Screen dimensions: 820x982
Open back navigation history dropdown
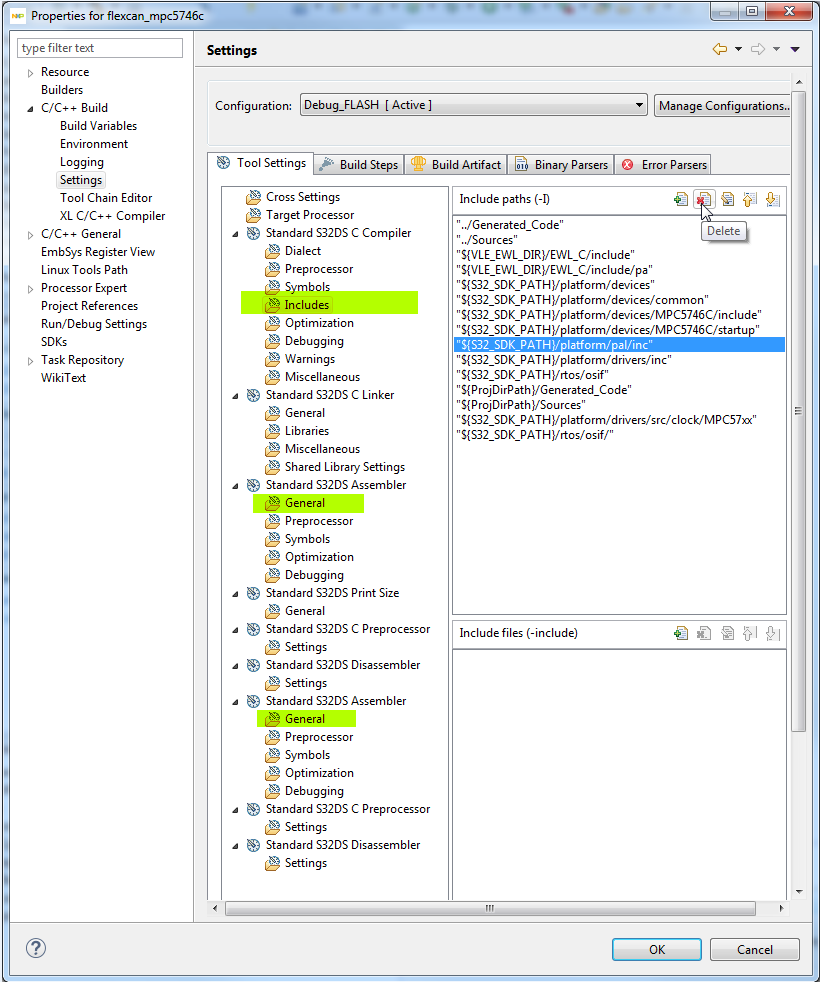[739, 49]
